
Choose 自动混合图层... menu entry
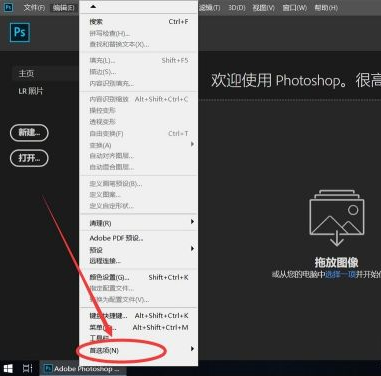click(138, 167)
